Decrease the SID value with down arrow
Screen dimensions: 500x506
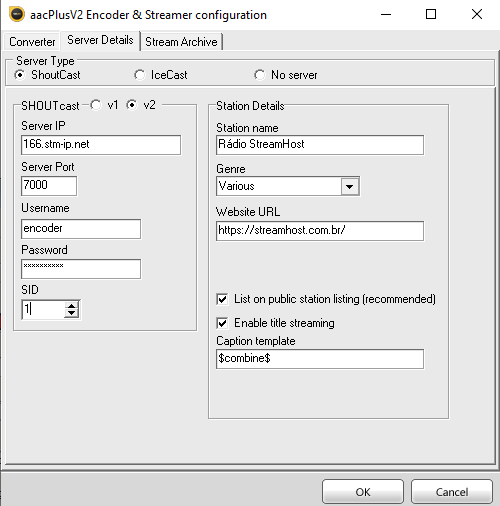coord(72,313)
